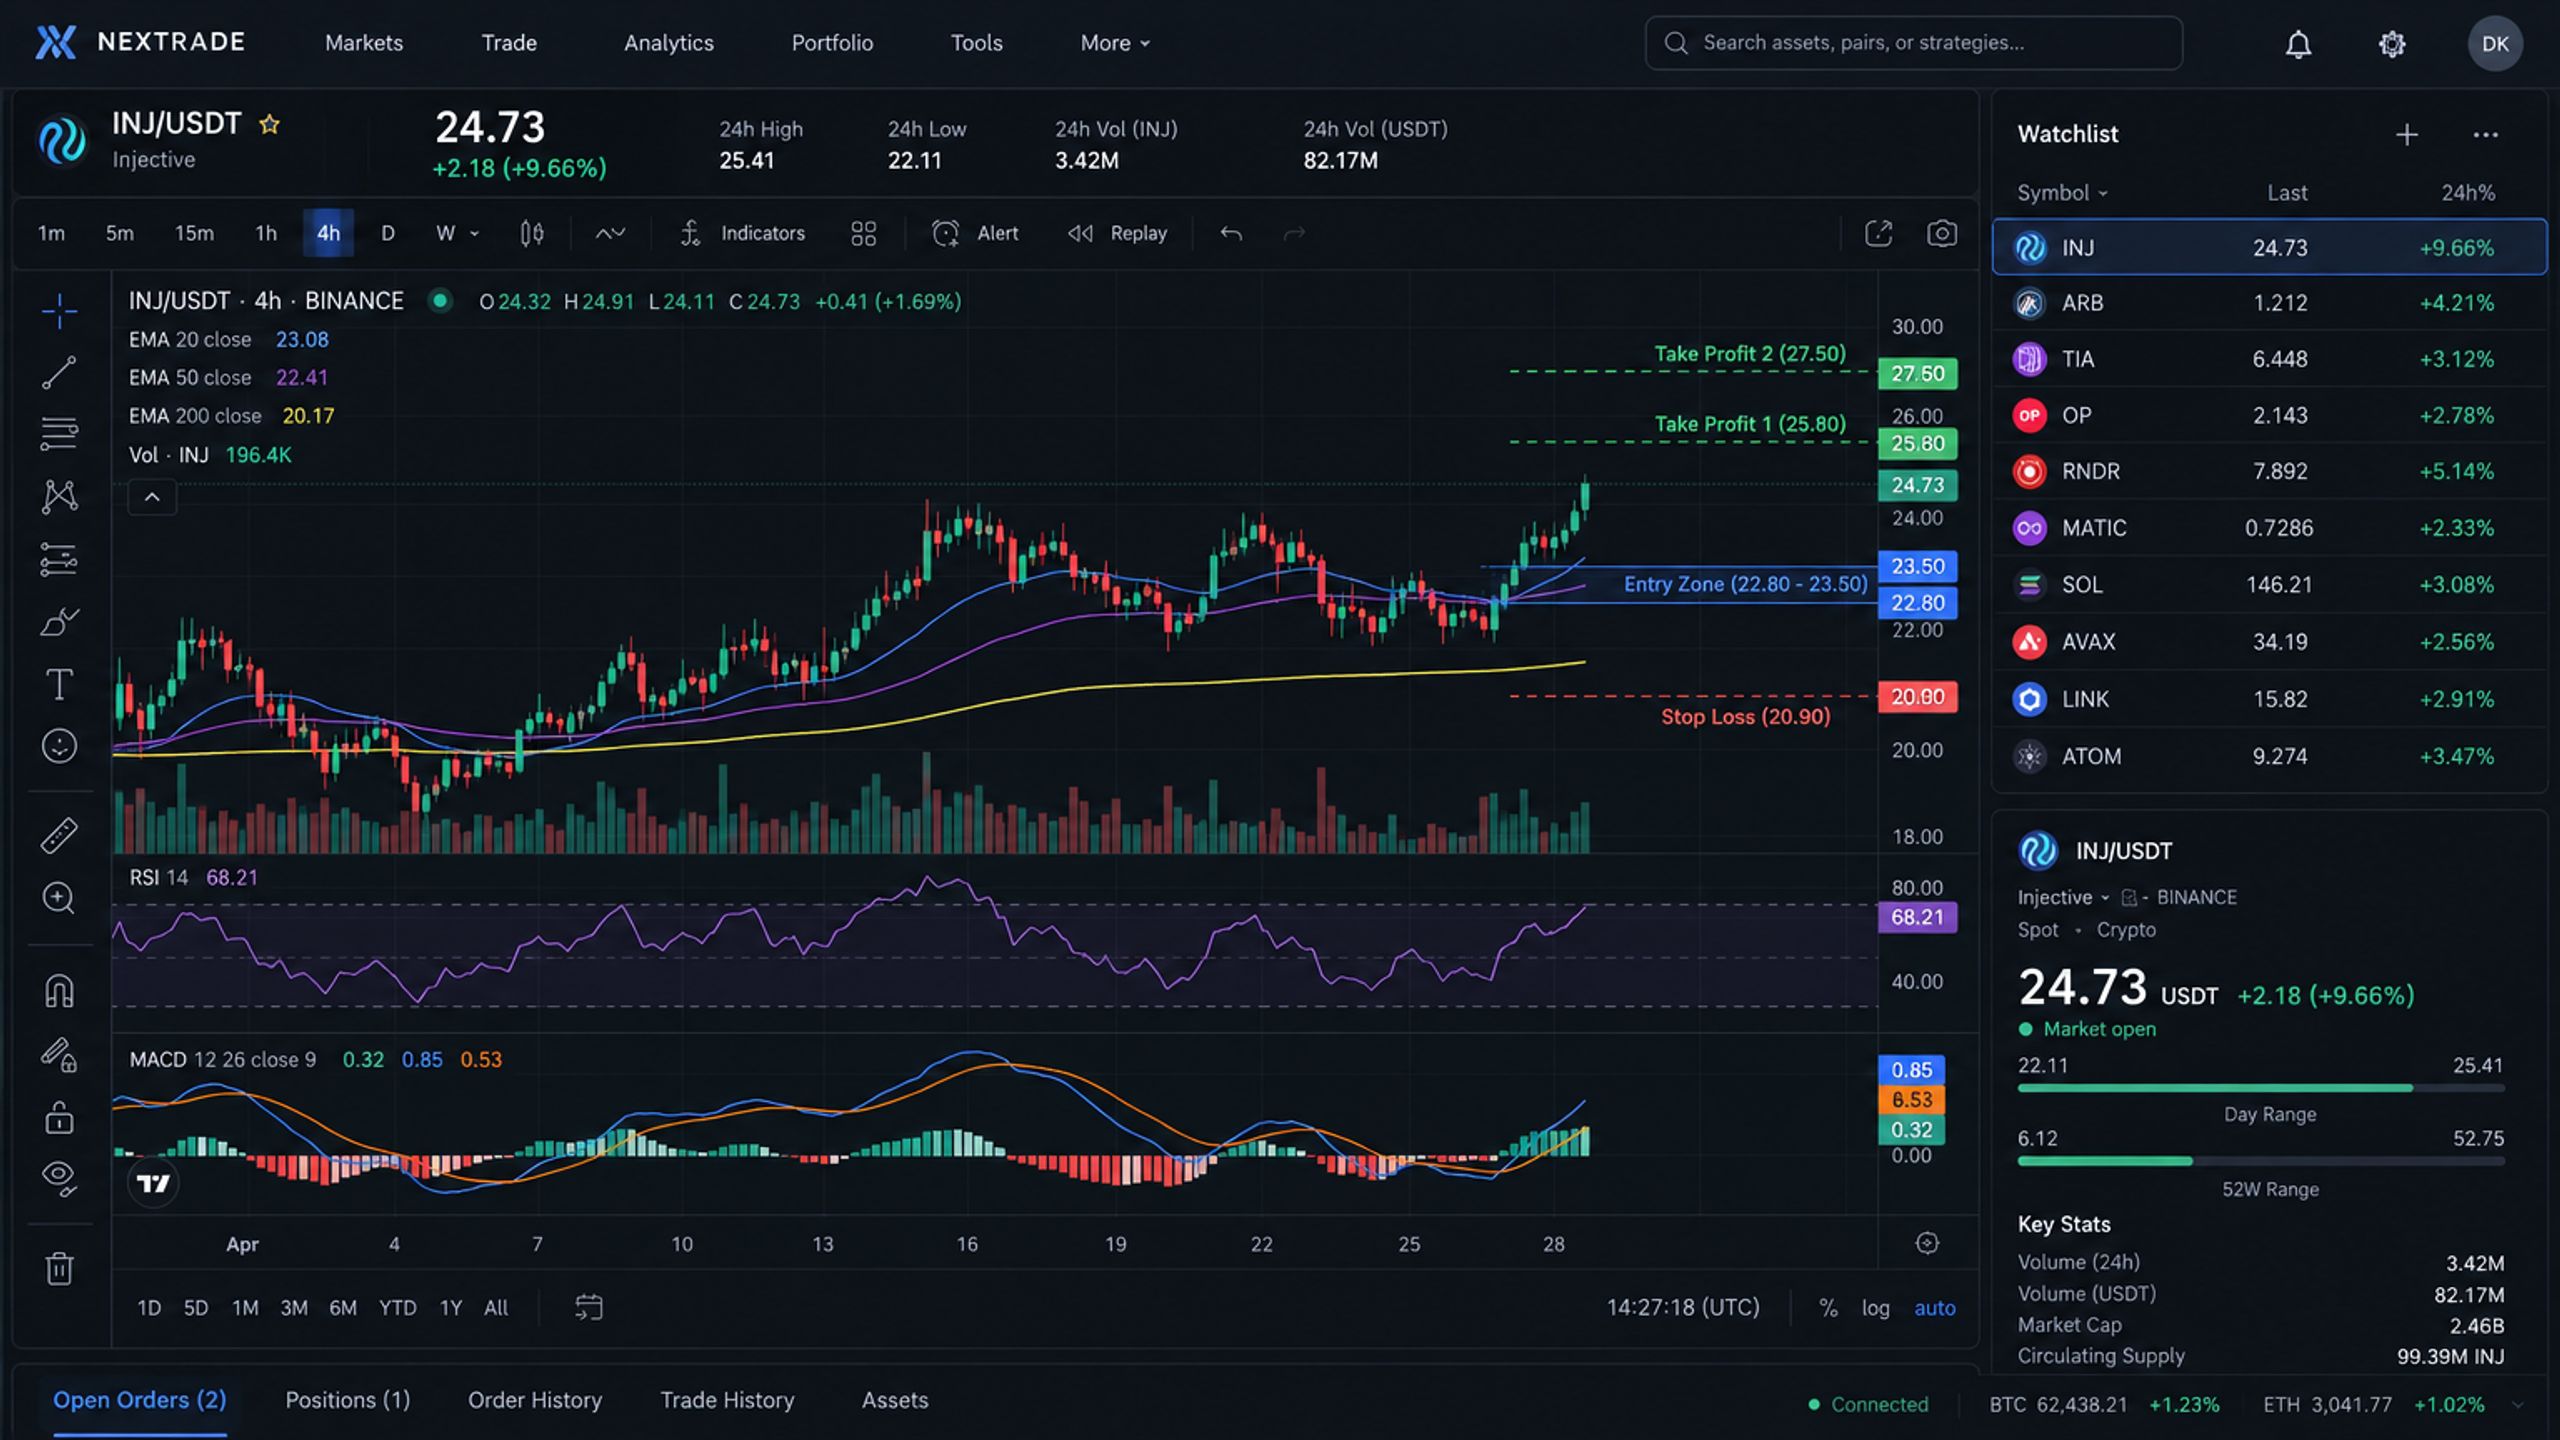Screen dimensions: 2560x1440
Task: Open the emoji icons tool
Action: [x=59, y=746]
